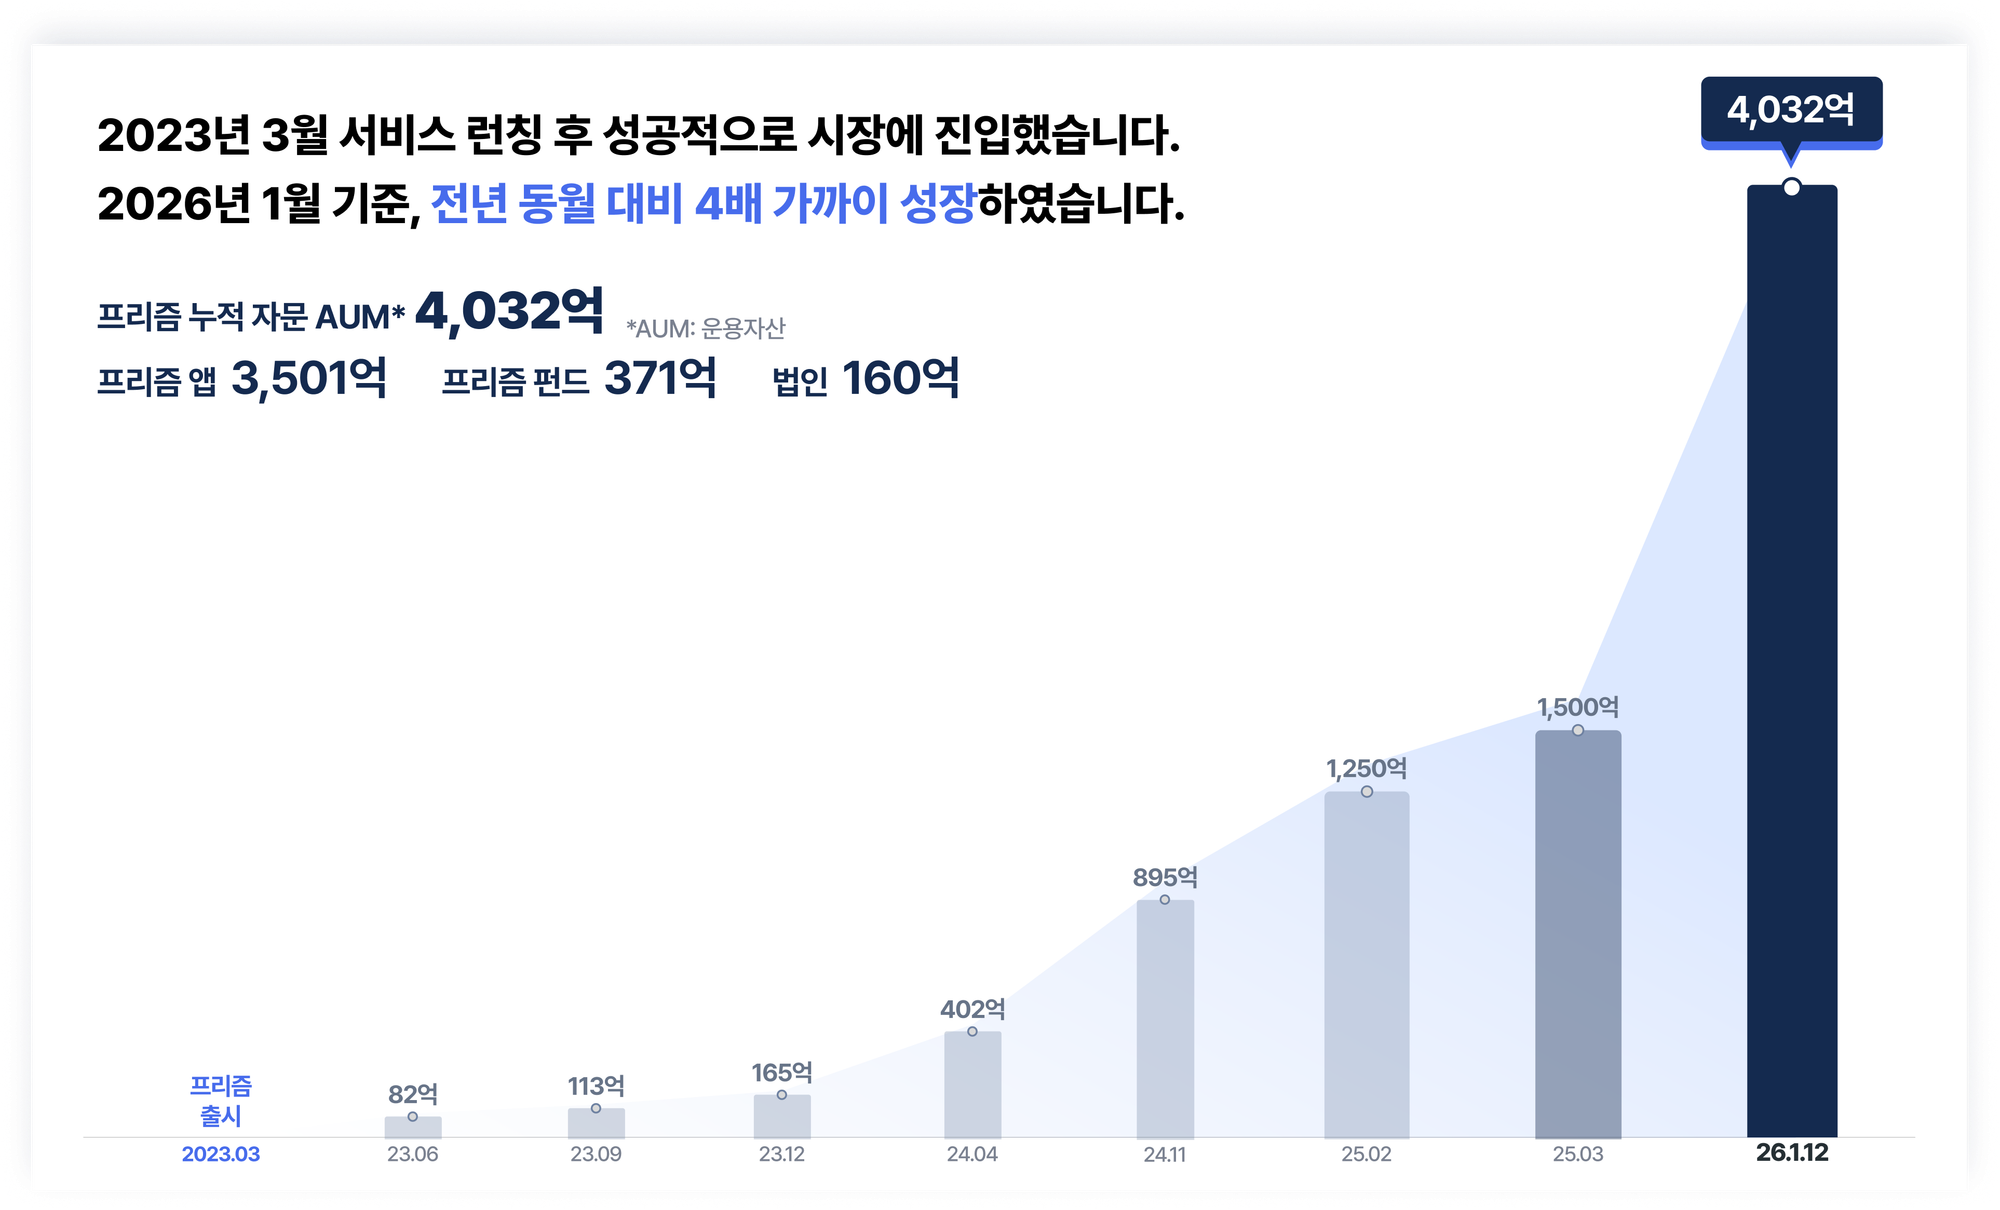Click the *AUM: 운용자산 footnote
Screen dimensions: 2000x1210
pyautogui.click(x=706, y=328)
